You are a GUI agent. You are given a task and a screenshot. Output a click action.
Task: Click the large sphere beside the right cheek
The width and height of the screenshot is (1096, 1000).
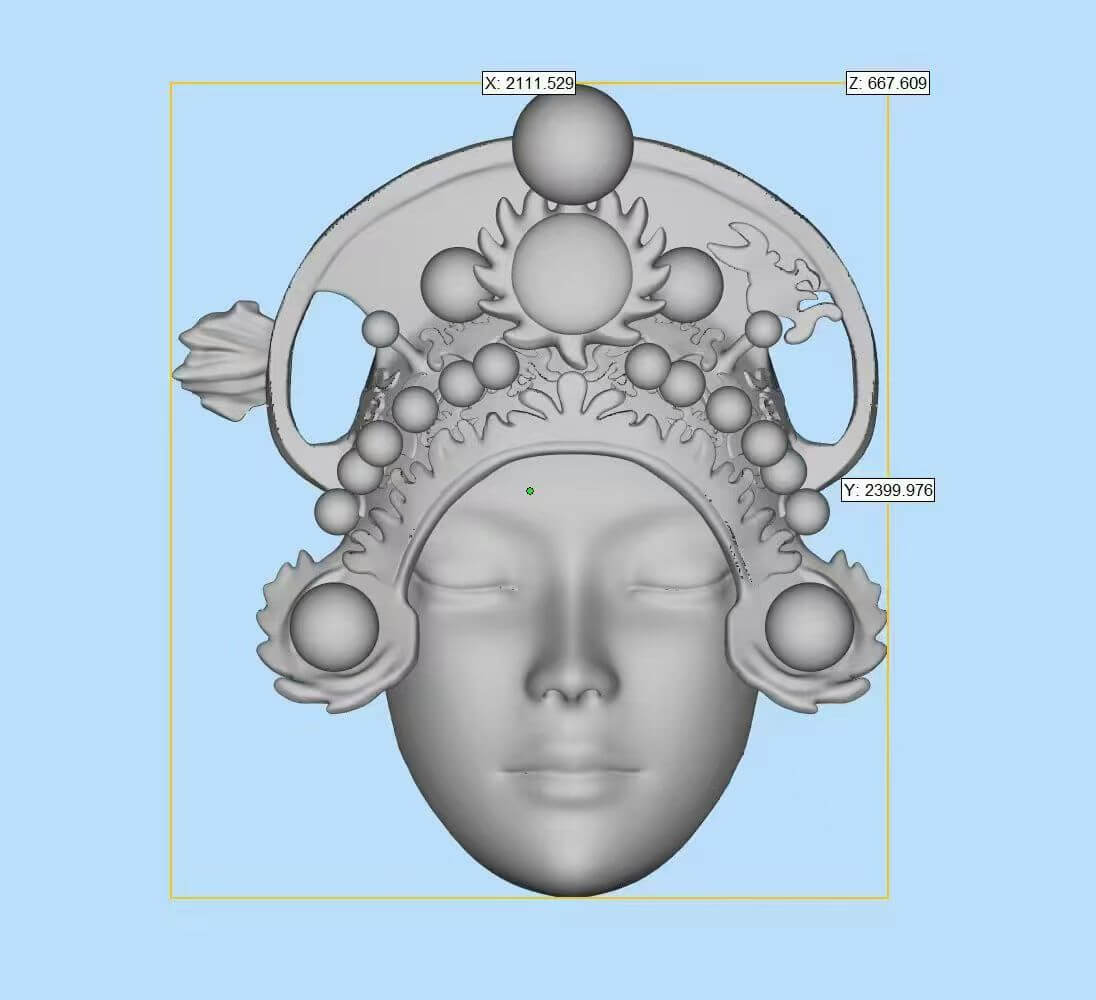(x=809, y=627)
